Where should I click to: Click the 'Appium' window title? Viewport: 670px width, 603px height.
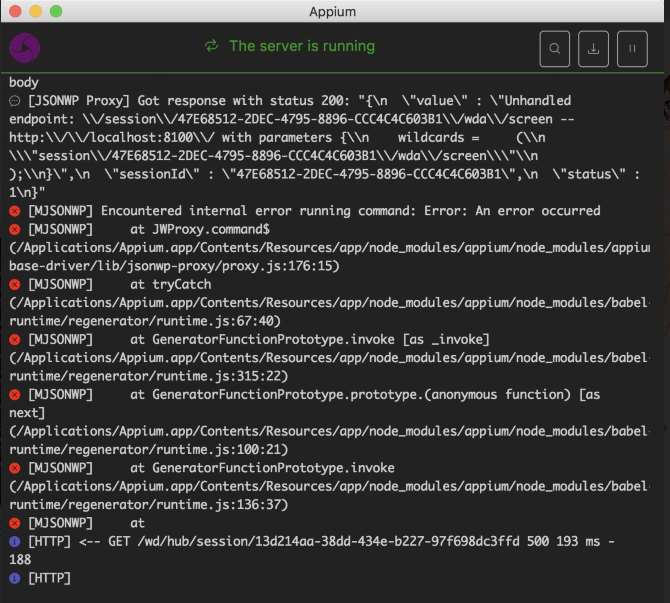click(332, 12)
